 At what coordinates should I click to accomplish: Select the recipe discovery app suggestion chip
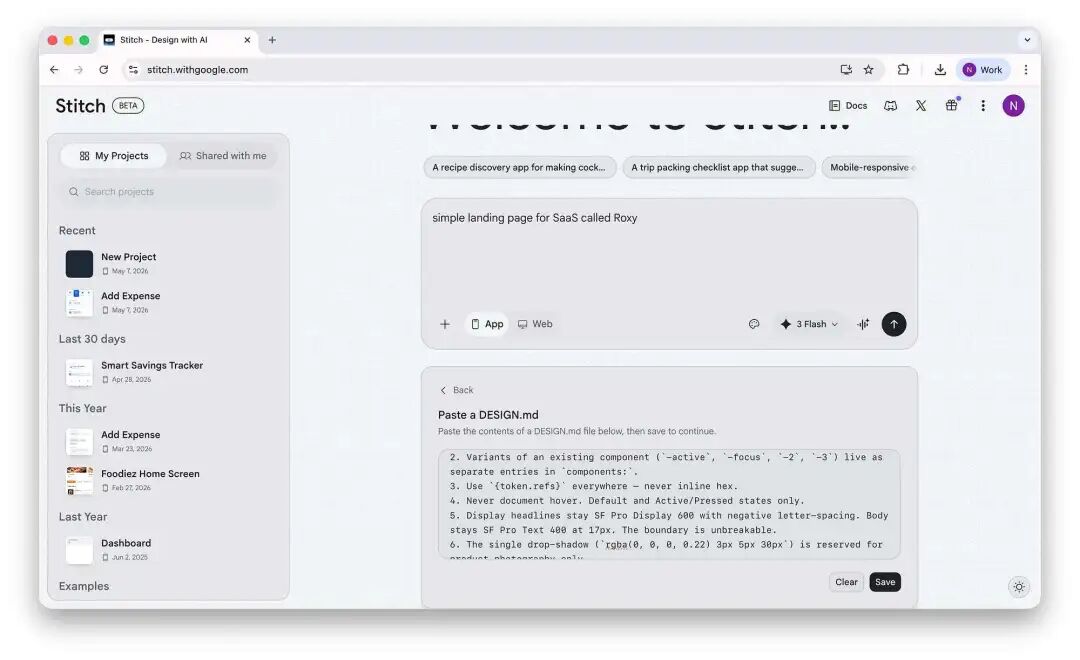pyautogui.click(x=519, y=167)
